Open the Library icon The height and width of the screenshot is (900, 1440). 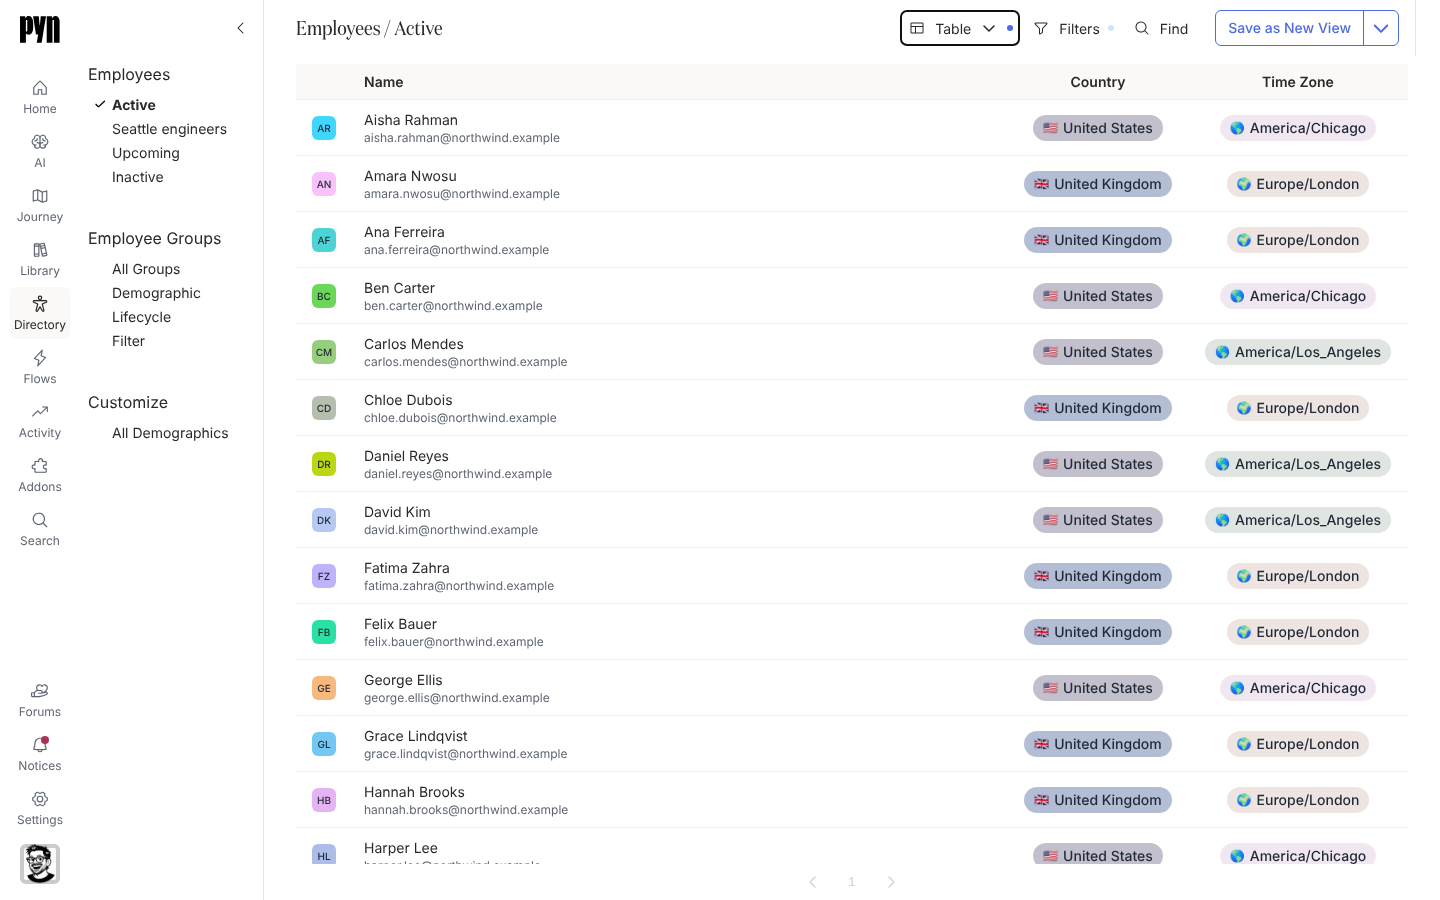(x=40, y=250)
